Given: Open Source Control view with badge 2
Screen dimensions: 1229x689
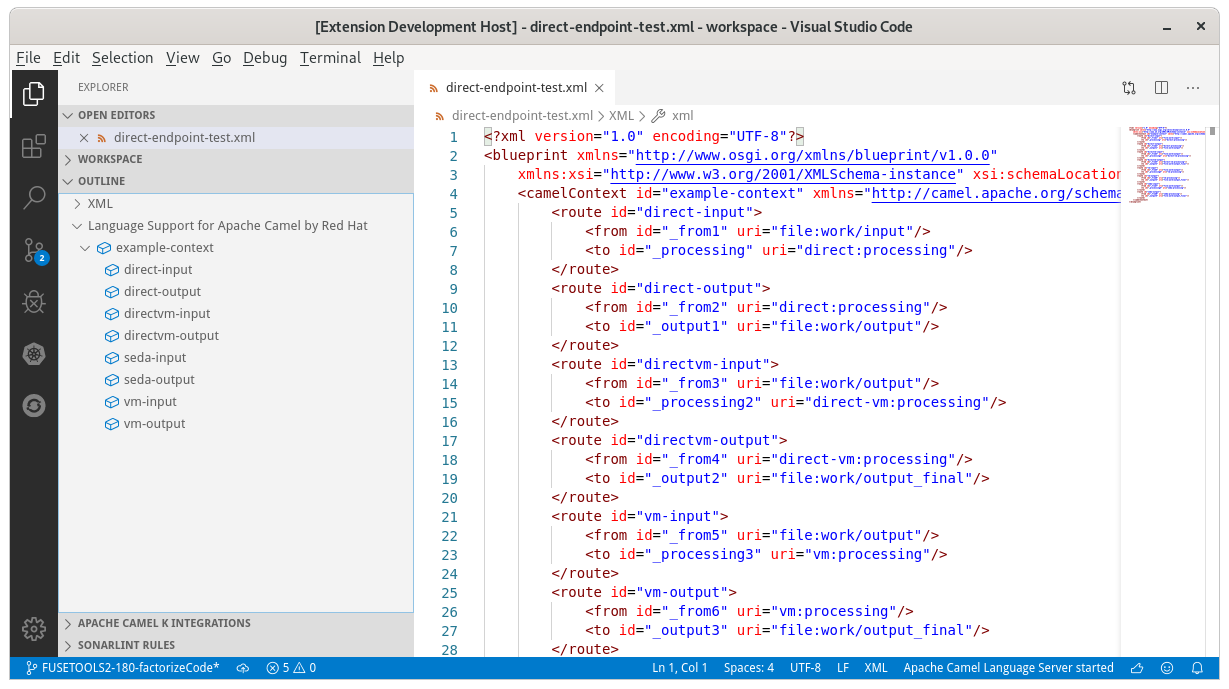Looking at the screenshot, I should 34,250.
